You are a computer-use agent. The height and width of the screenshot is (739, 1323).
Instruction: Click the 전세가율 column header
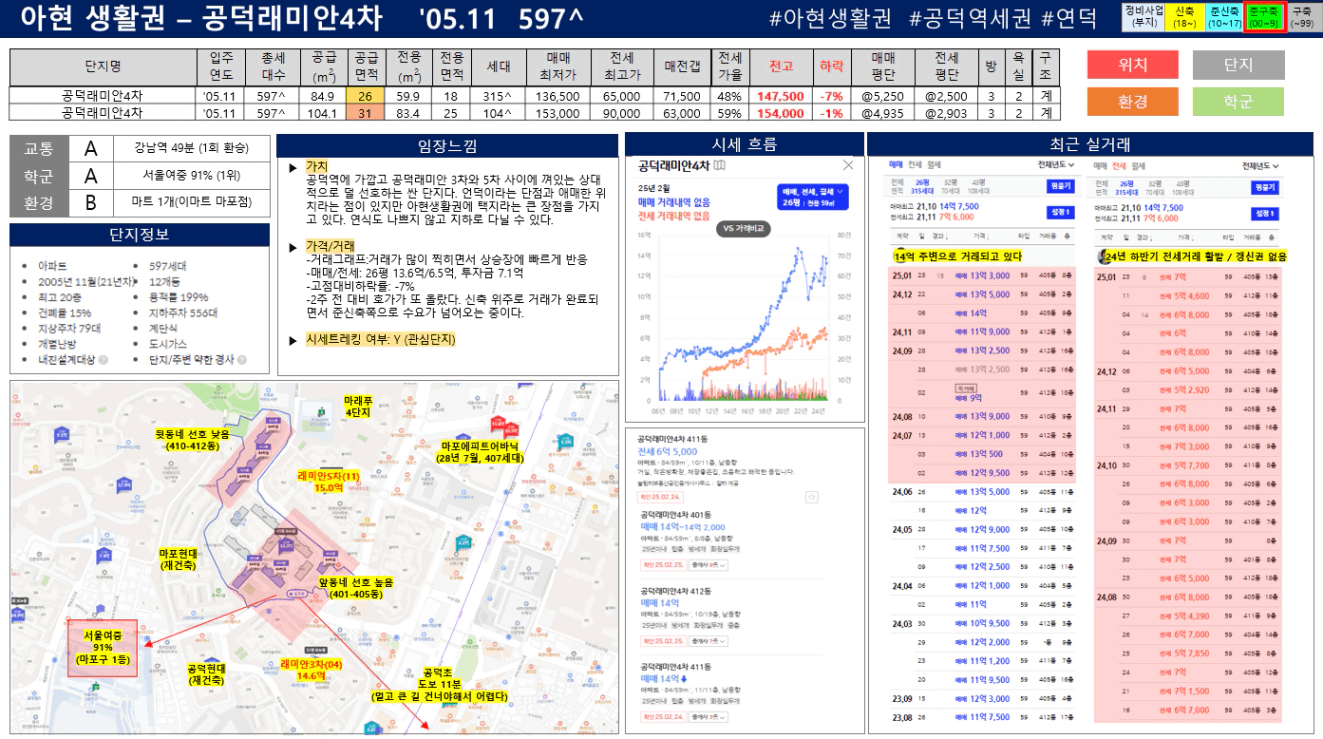click(x=730, y=67)
